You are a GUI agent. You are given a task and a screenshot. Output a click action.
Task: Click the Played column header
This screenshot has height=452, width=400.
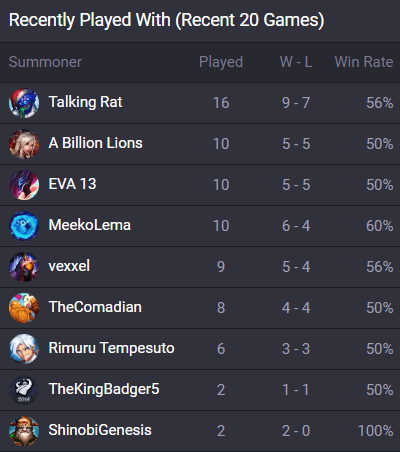pos(221,62)
